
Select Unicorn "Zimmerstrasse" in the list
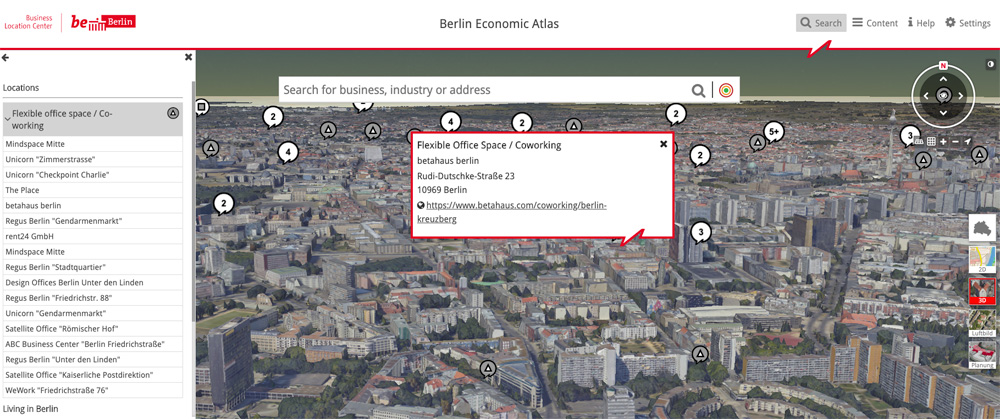click(x=92, y=159)
